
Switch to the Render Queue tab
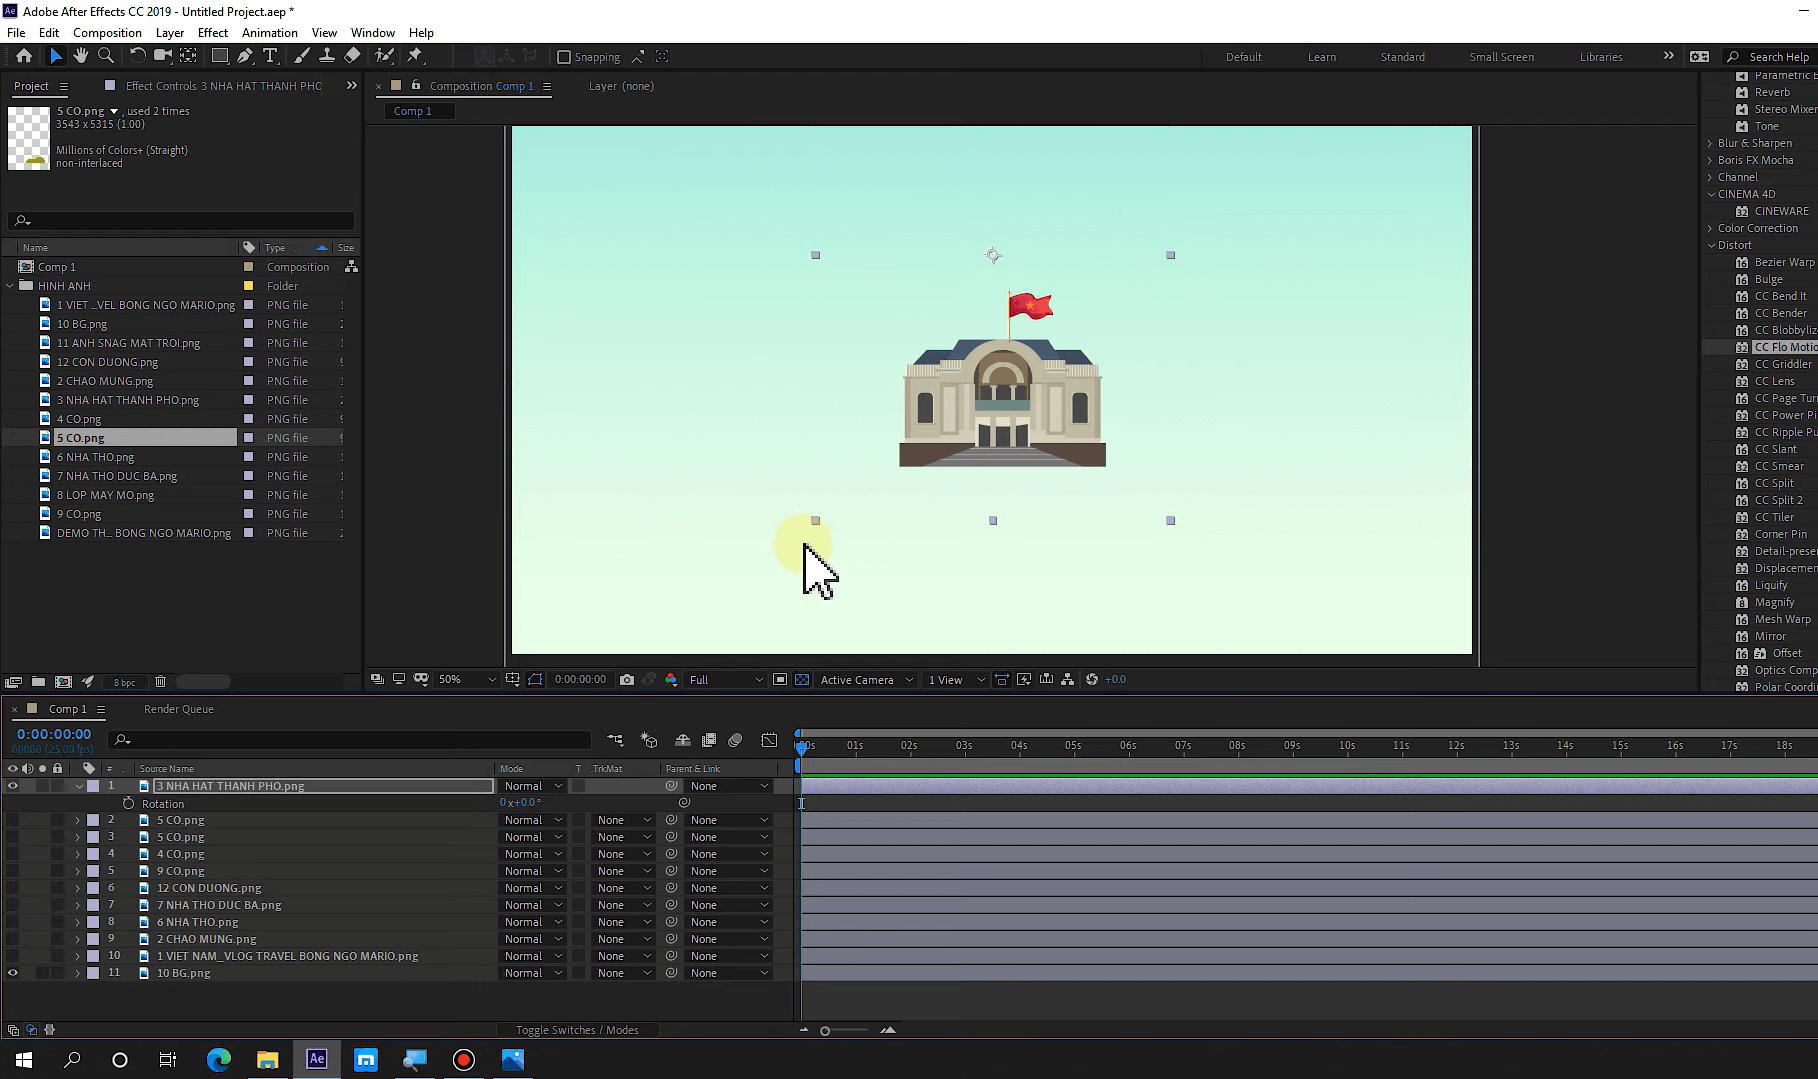[x=178, y=709]
